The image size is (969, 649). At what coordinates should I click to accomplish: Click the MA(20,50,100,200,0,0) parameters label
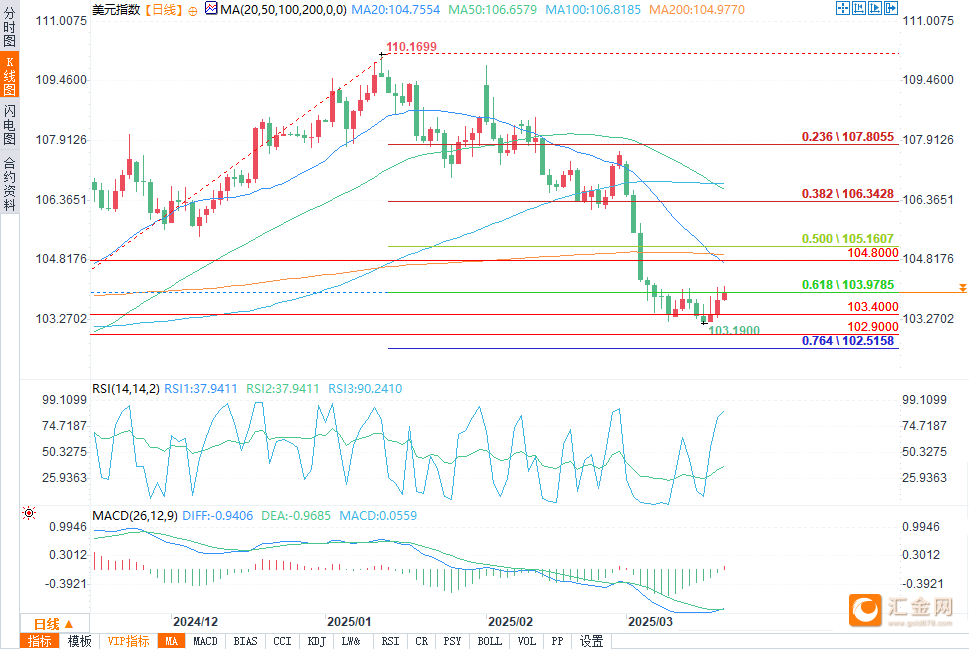point(283,10)
